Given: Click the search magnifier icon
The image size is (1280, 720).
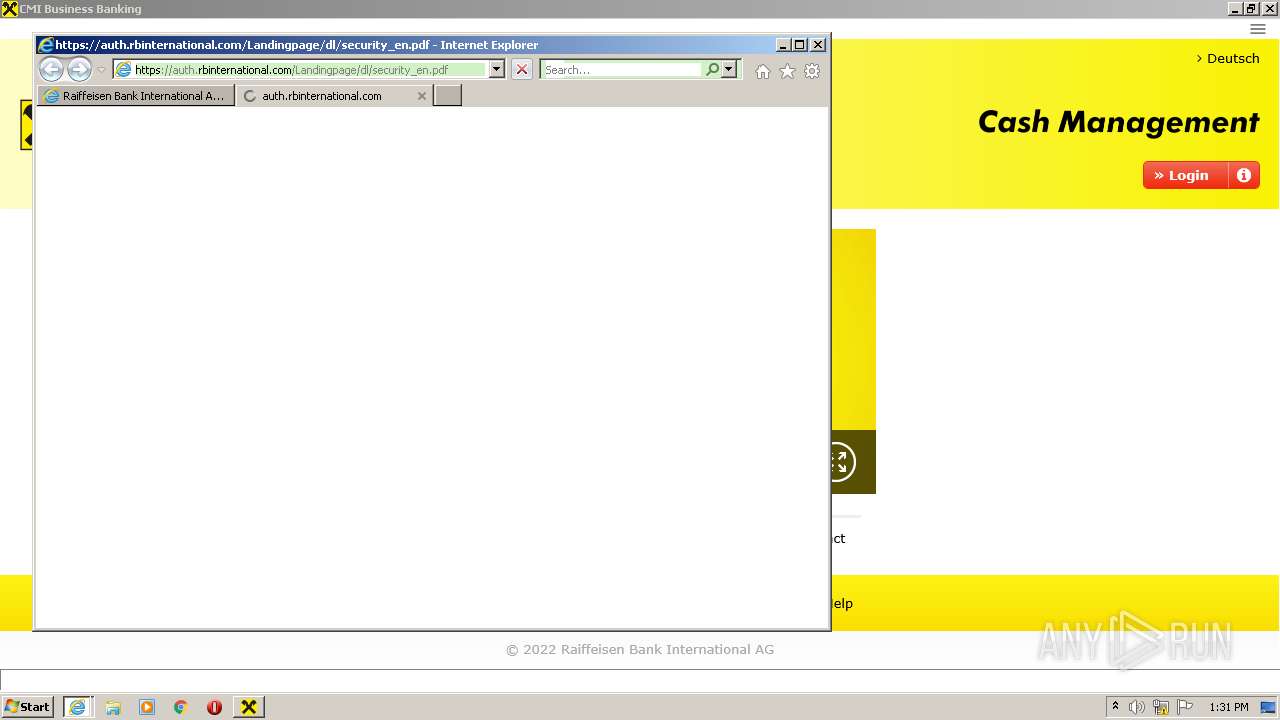Looking at the screenshot, I should click(x=712, y=70).
